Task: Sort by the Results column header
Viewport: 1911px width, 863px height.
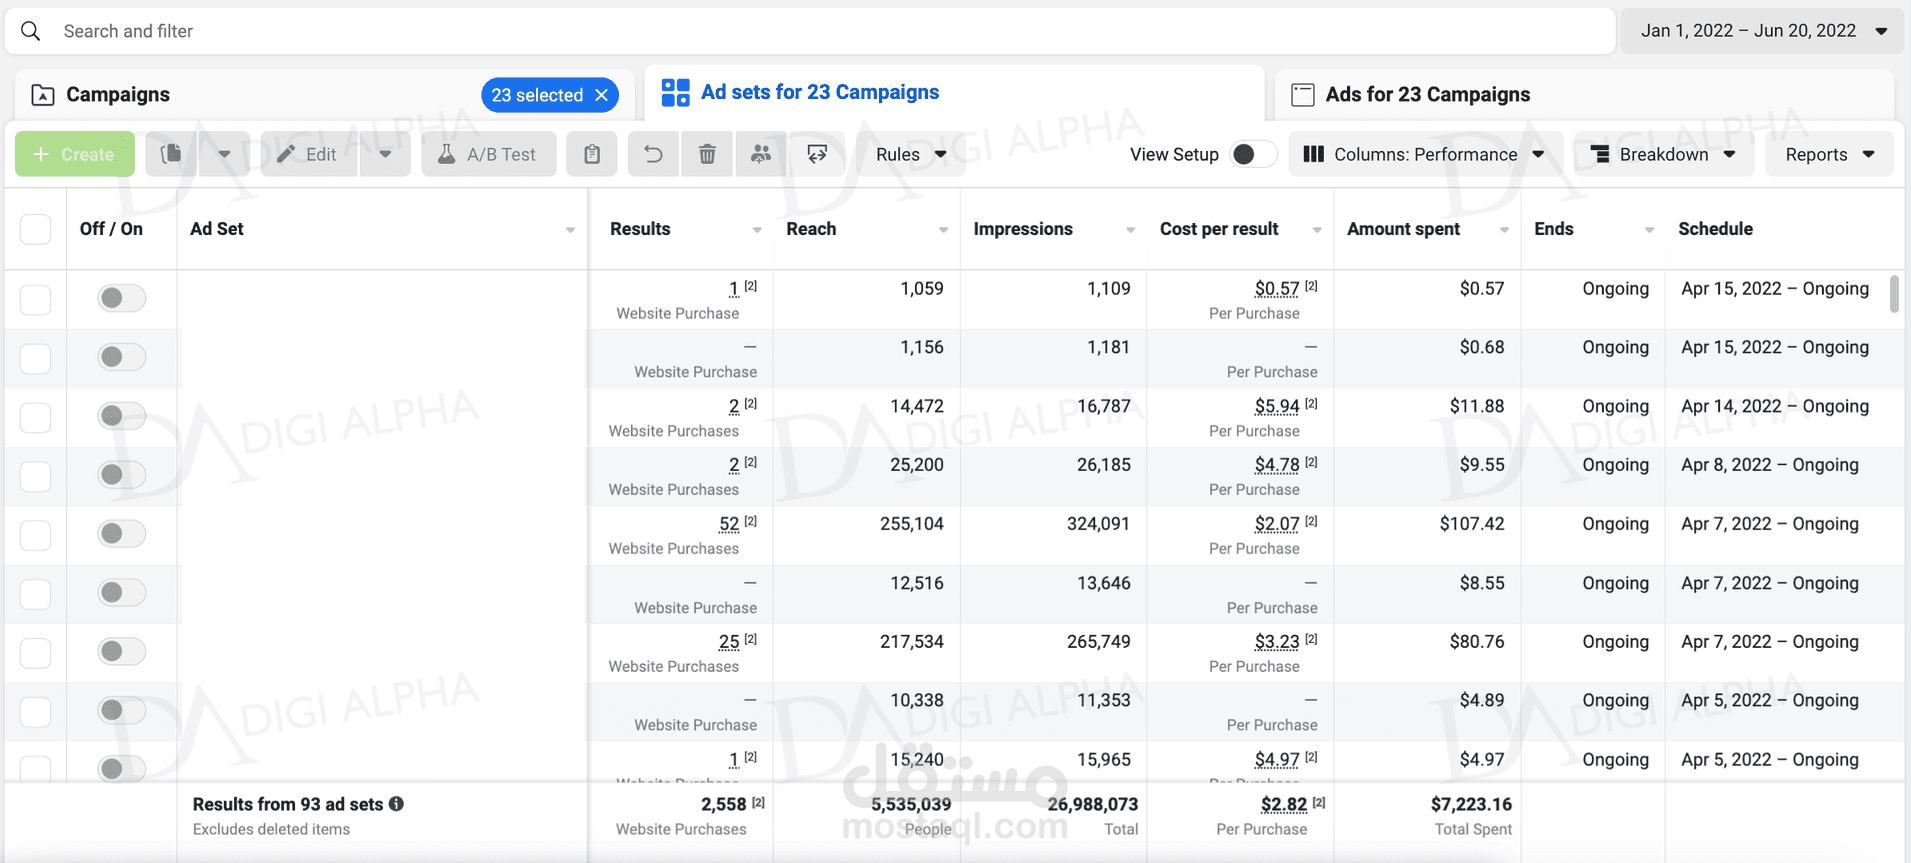Action: tap(640, 229)
